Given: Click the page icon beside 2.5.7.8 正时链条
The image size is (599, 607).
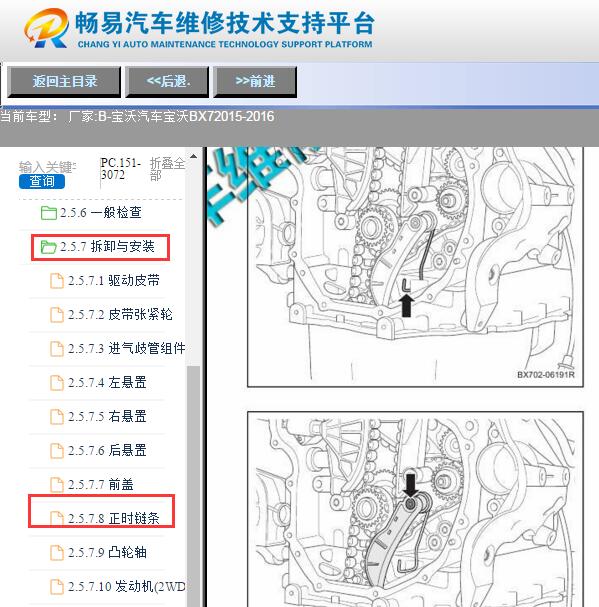Looking at the screenshot, I should click(x=57, y=518).
